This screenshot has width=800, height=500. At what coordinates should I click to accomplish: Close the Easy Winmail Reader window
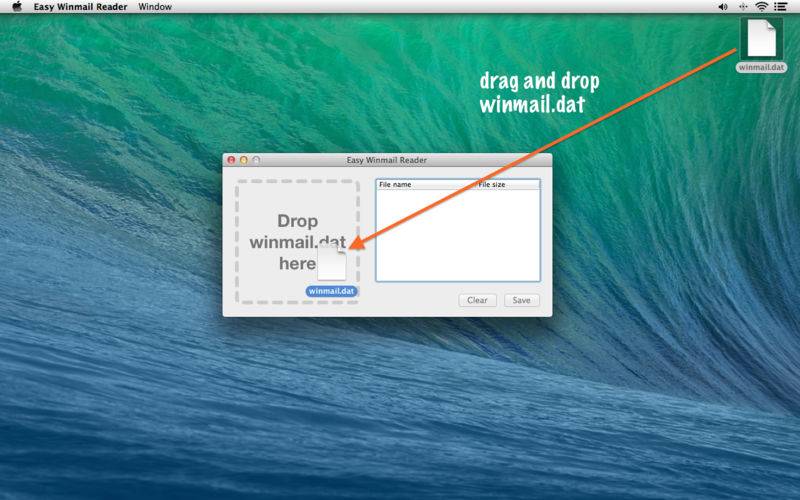[231, 160]
